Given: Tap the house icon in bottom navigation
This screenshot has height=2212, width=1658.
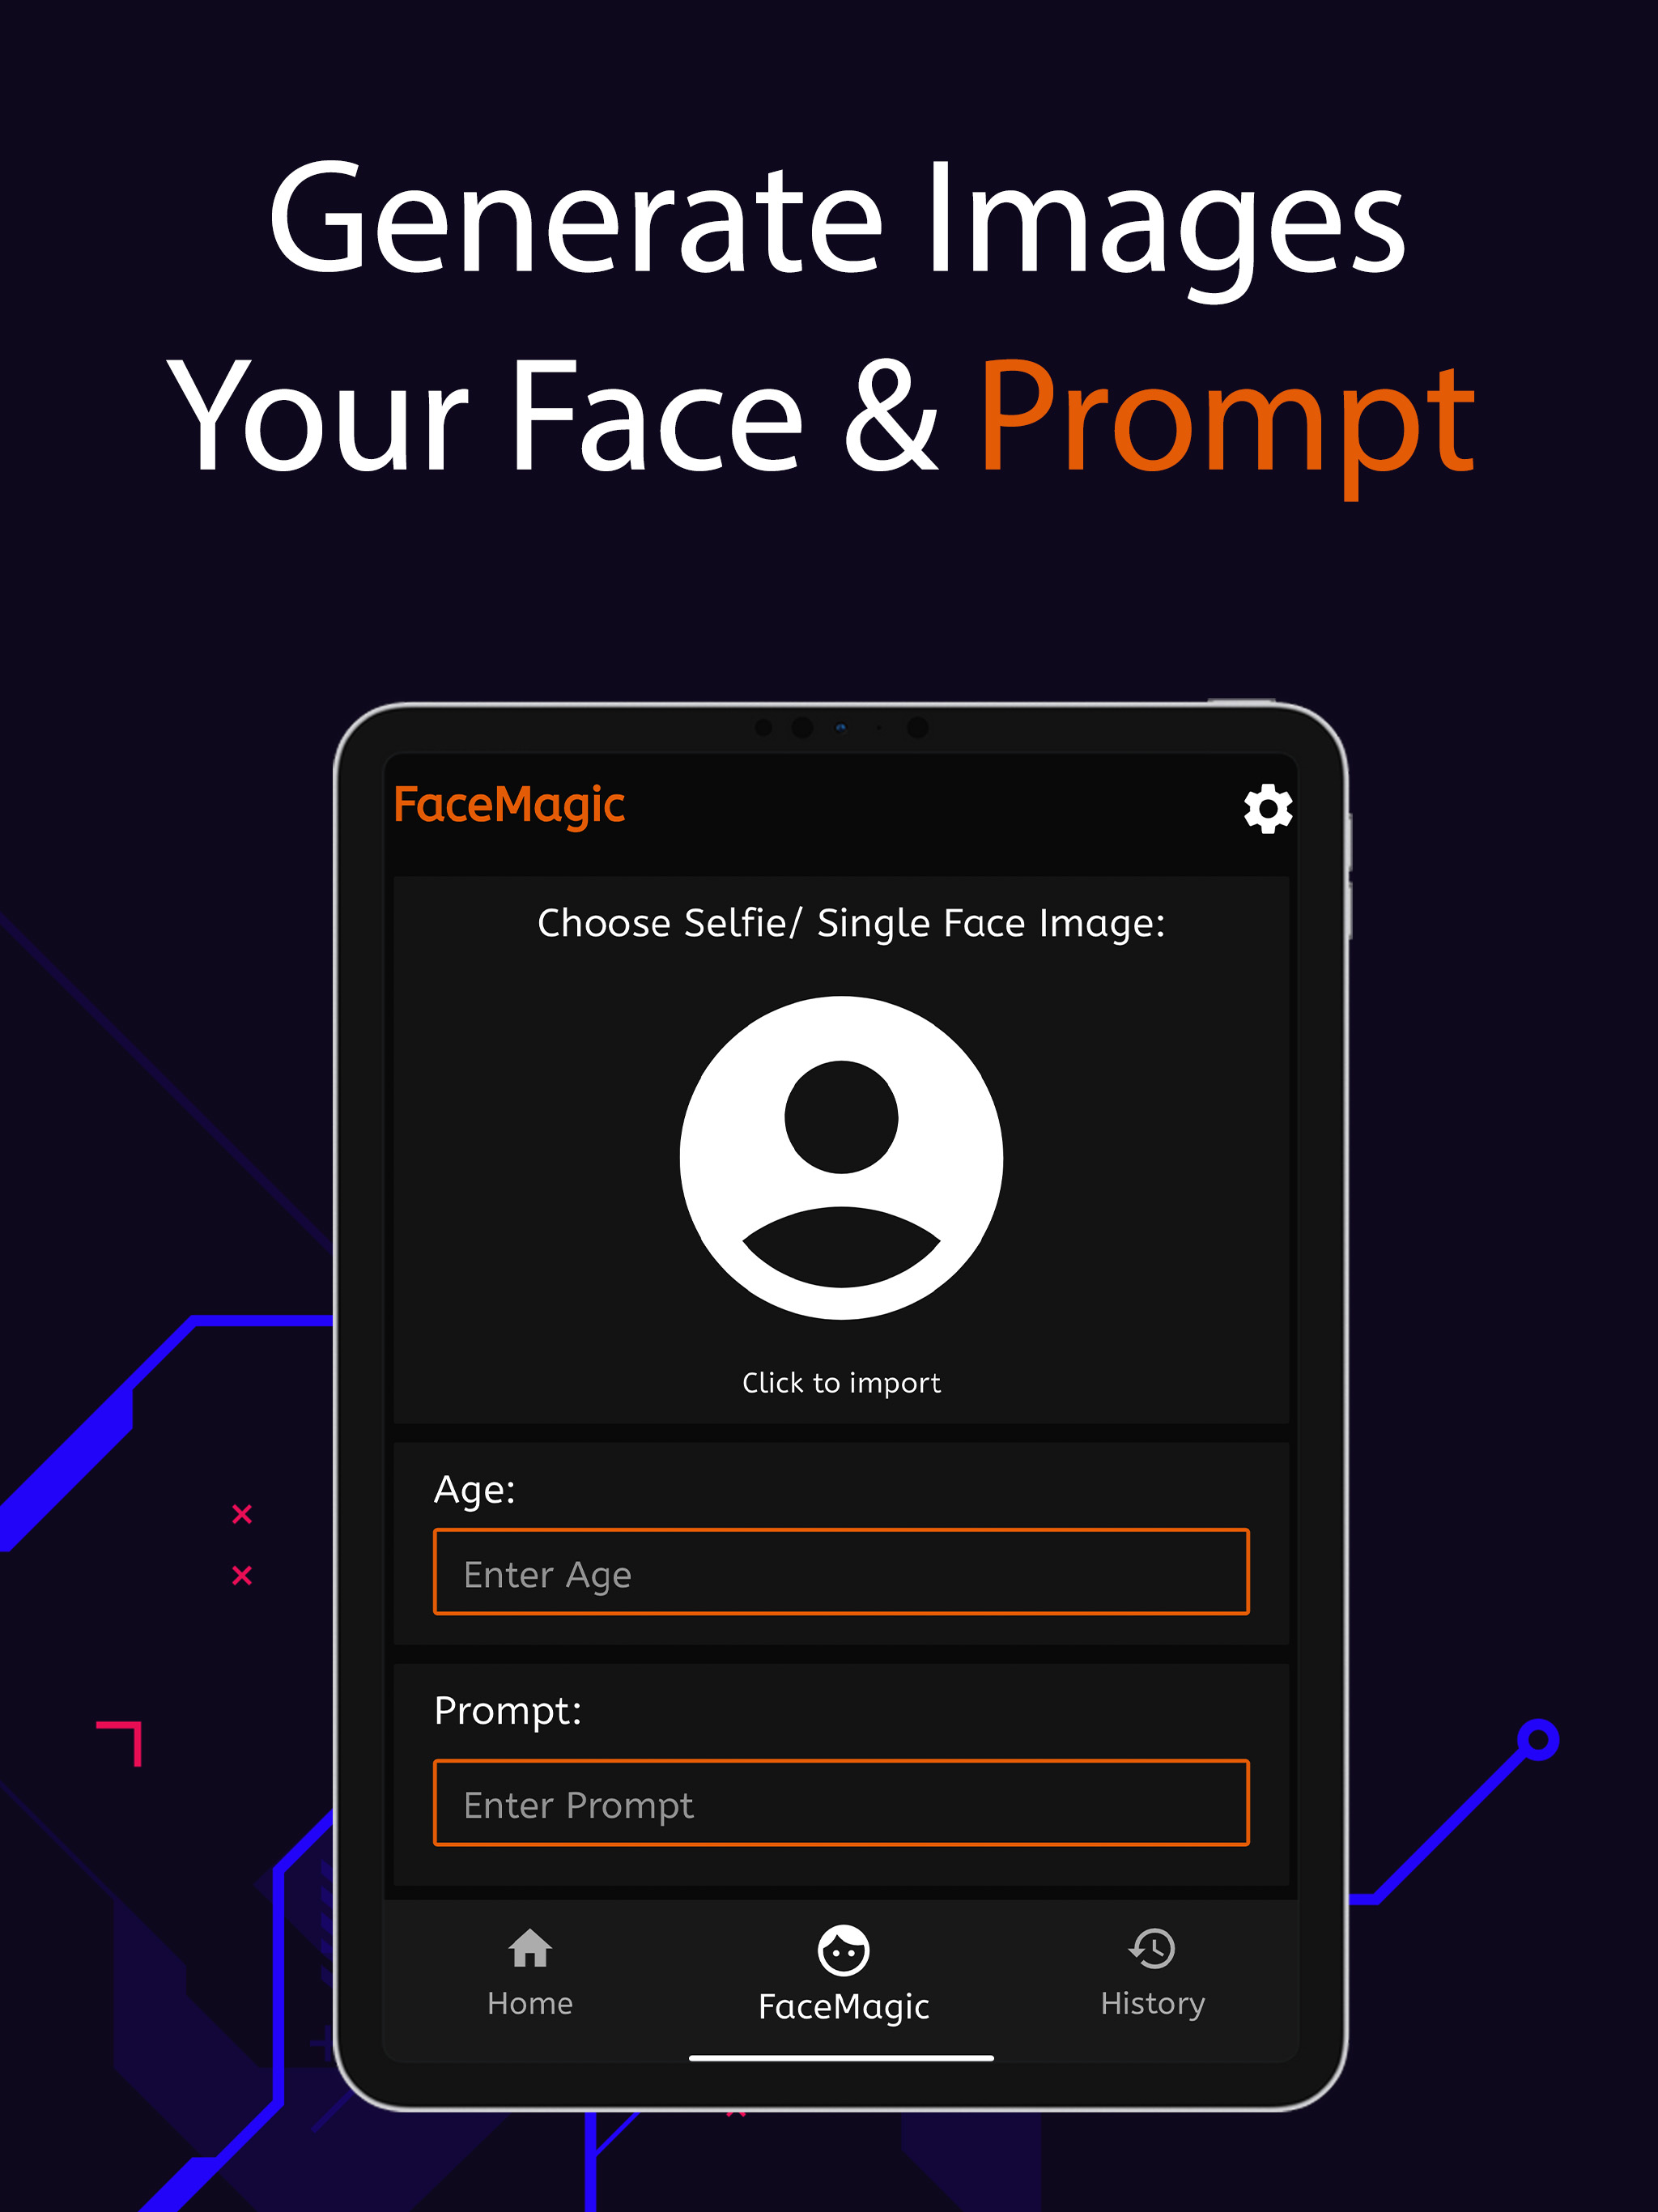Looking at the screenshot, I should (530, 1947).
